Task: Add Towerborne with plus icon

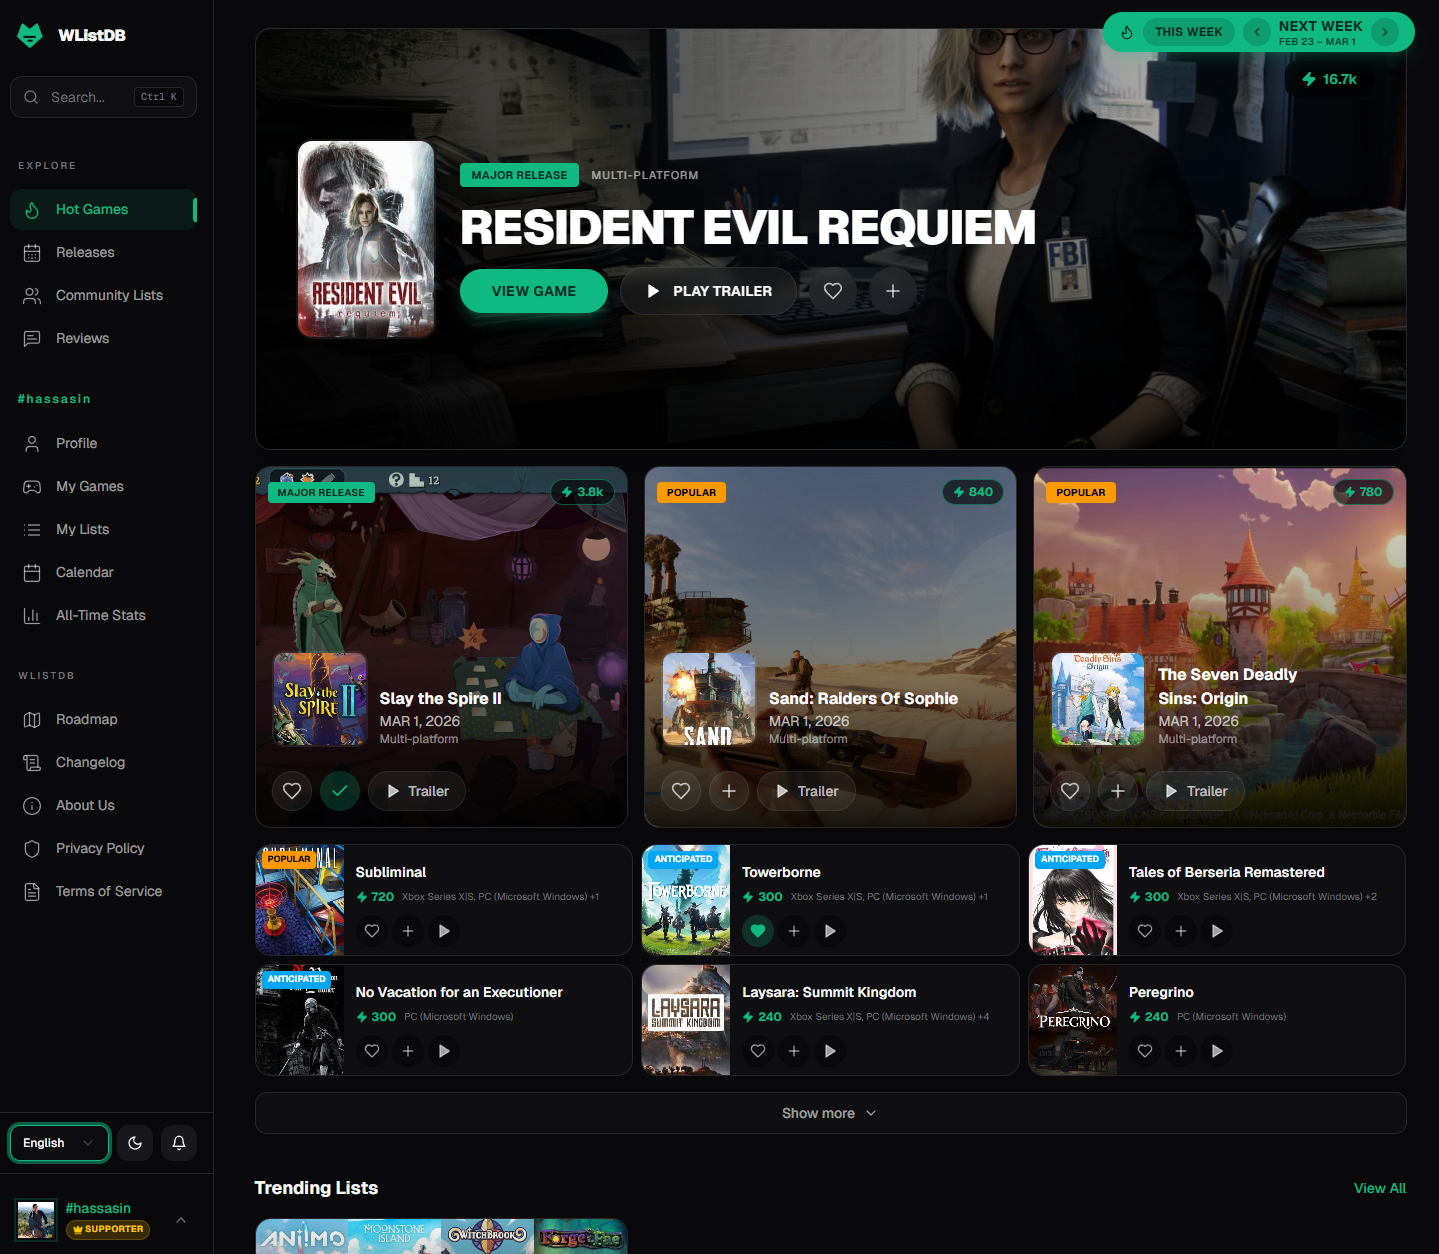Action: pos(794,931)
